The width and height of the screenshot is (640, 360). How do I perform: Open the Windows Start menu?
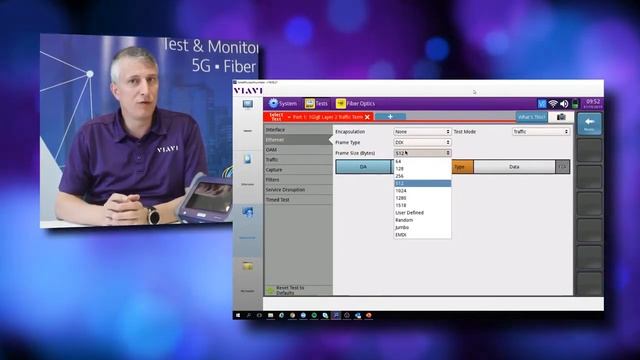click(238, 316)
